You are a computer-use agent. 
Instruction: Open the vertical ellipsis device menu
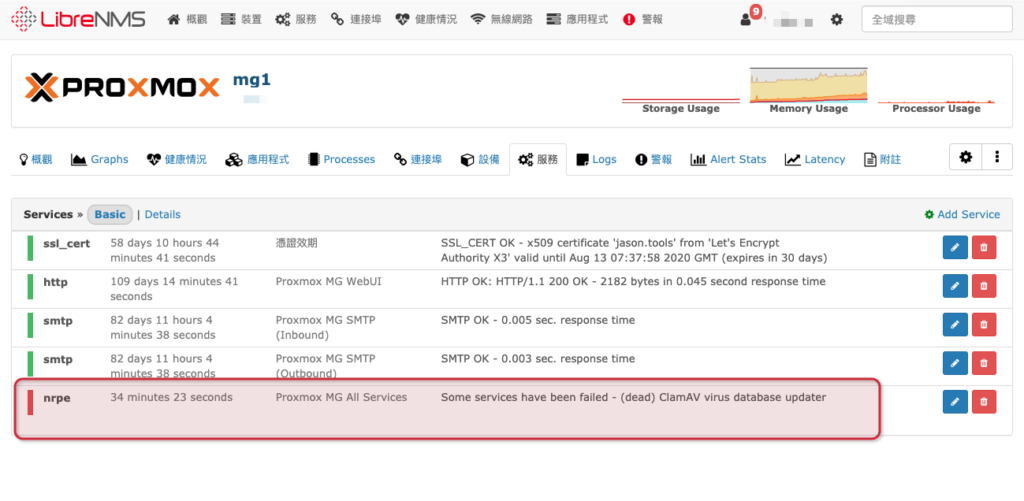997,157
